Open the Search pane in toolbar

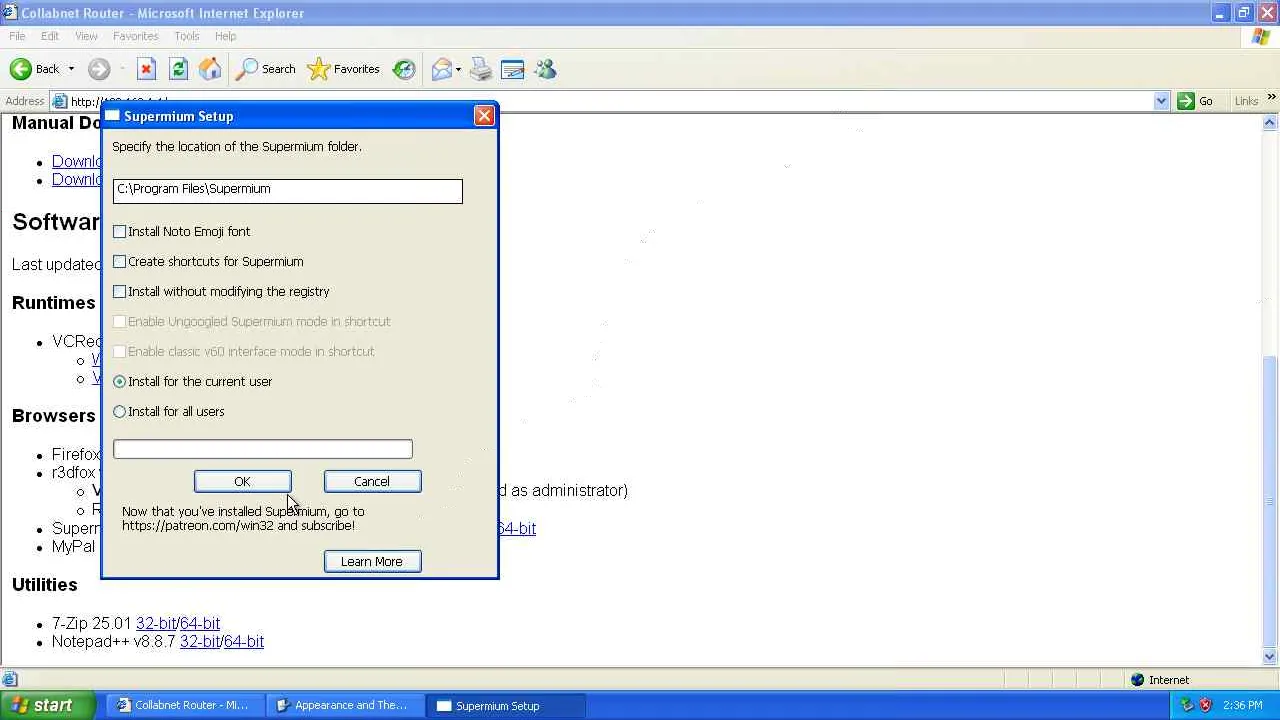[266, 69]
